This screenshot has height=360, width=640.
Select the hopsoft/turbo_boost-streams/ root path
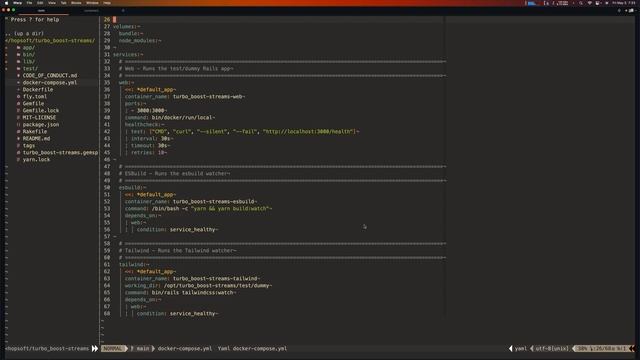coord(50,40)
